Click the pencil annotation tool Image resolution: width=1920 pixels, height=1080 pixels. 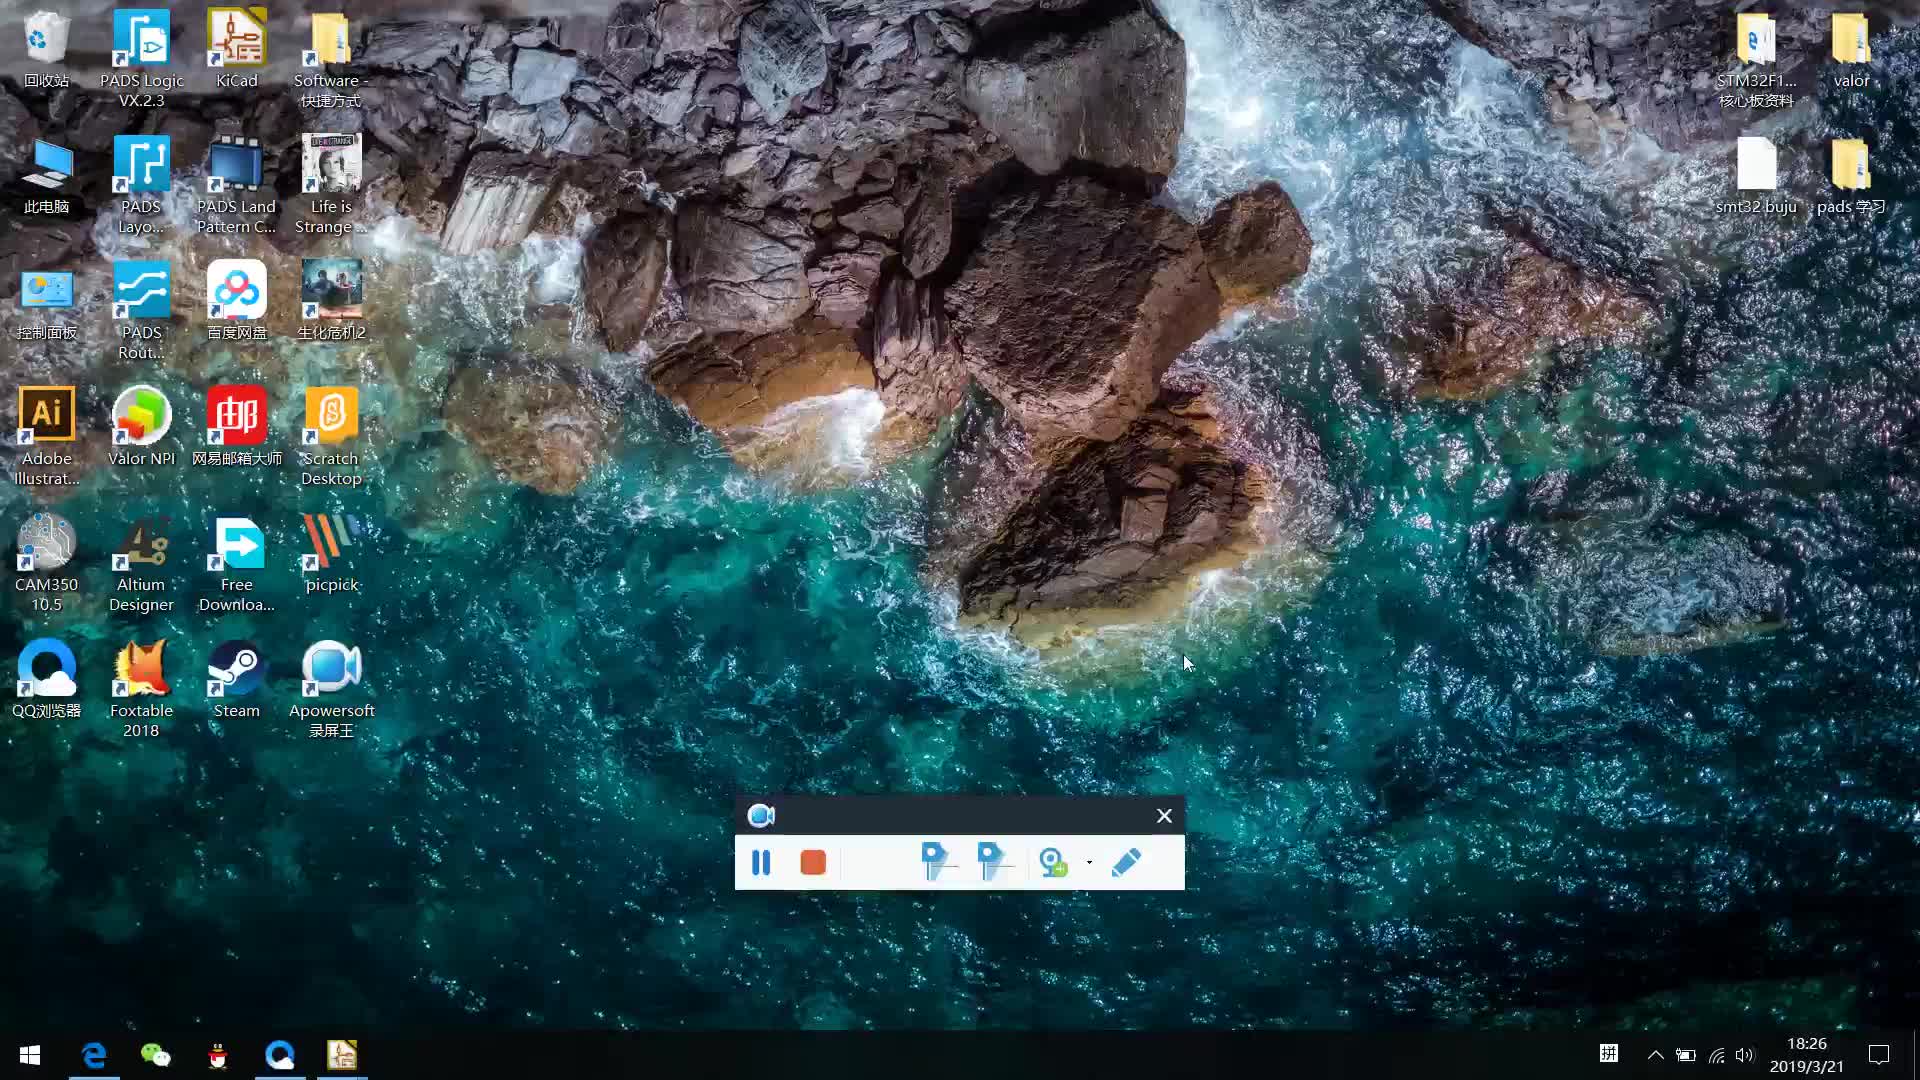tap(1126, 862)
